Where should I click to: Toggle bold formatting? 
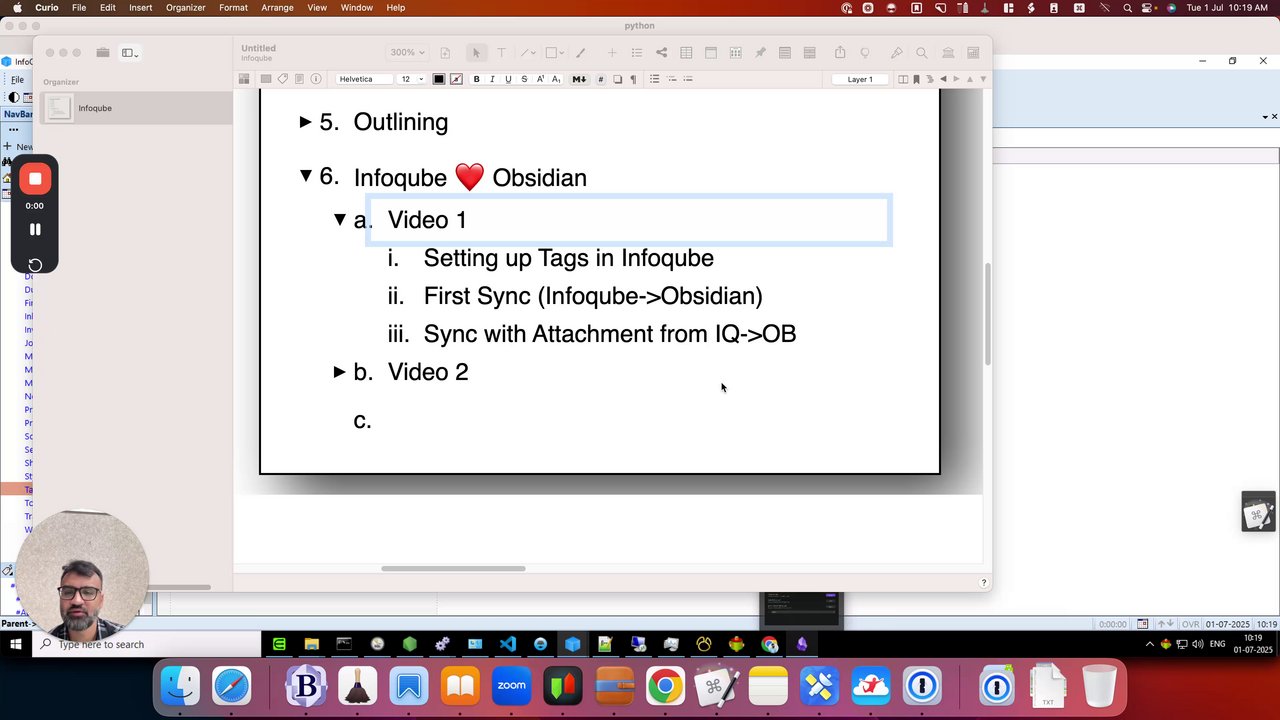(x=477, y=79)
